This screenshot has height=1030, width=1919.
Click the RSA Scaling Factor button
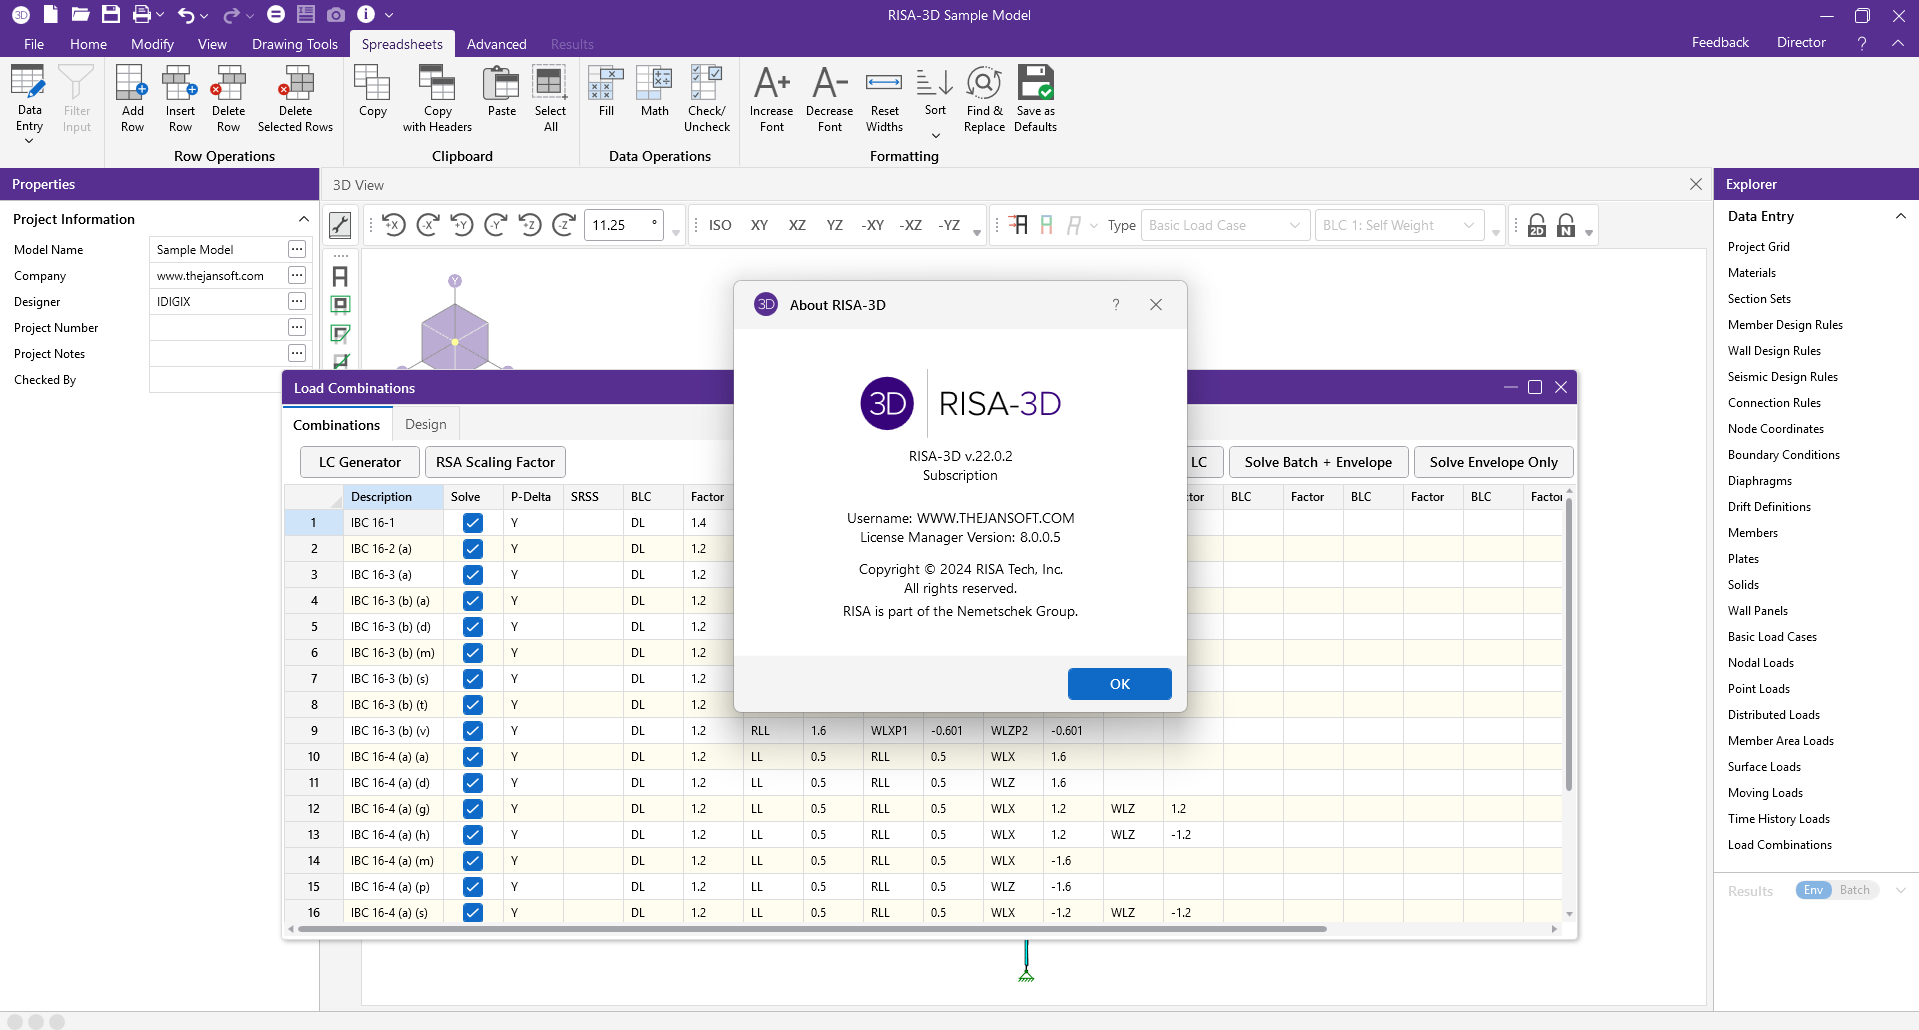pos(495,462)
